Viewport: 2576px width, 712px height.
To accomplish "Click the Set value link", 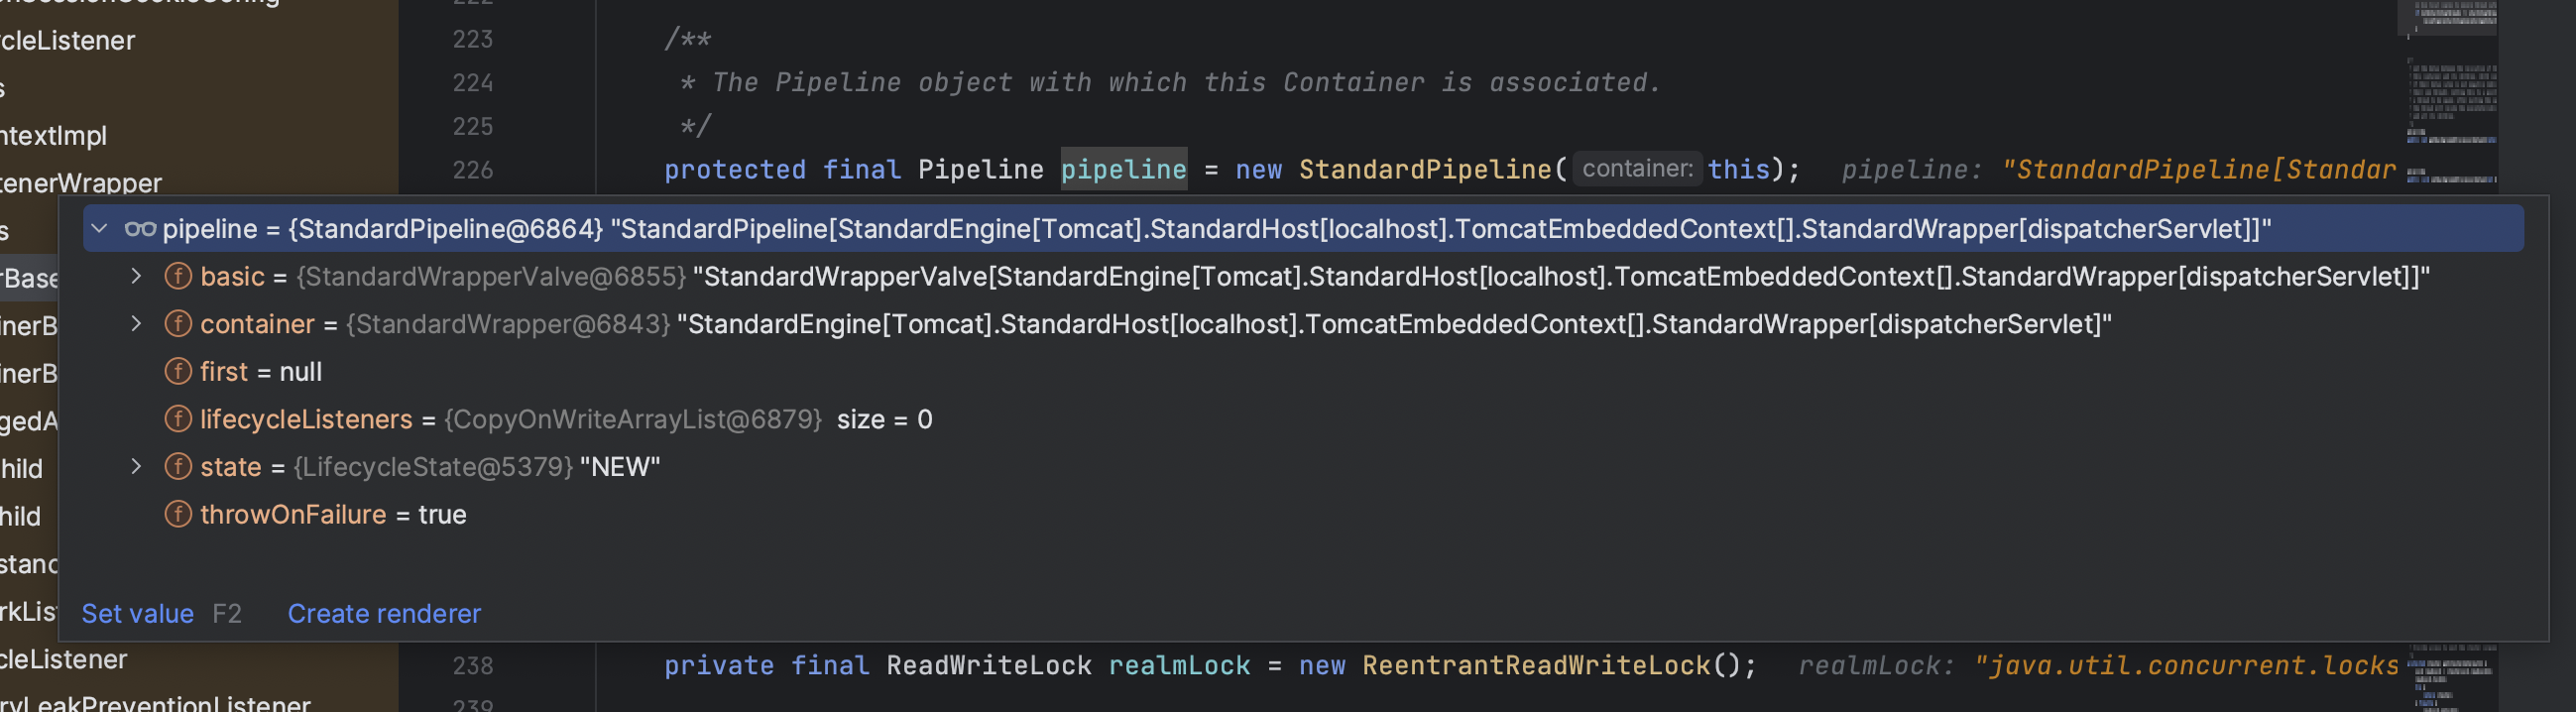I will tap(137, 614).
